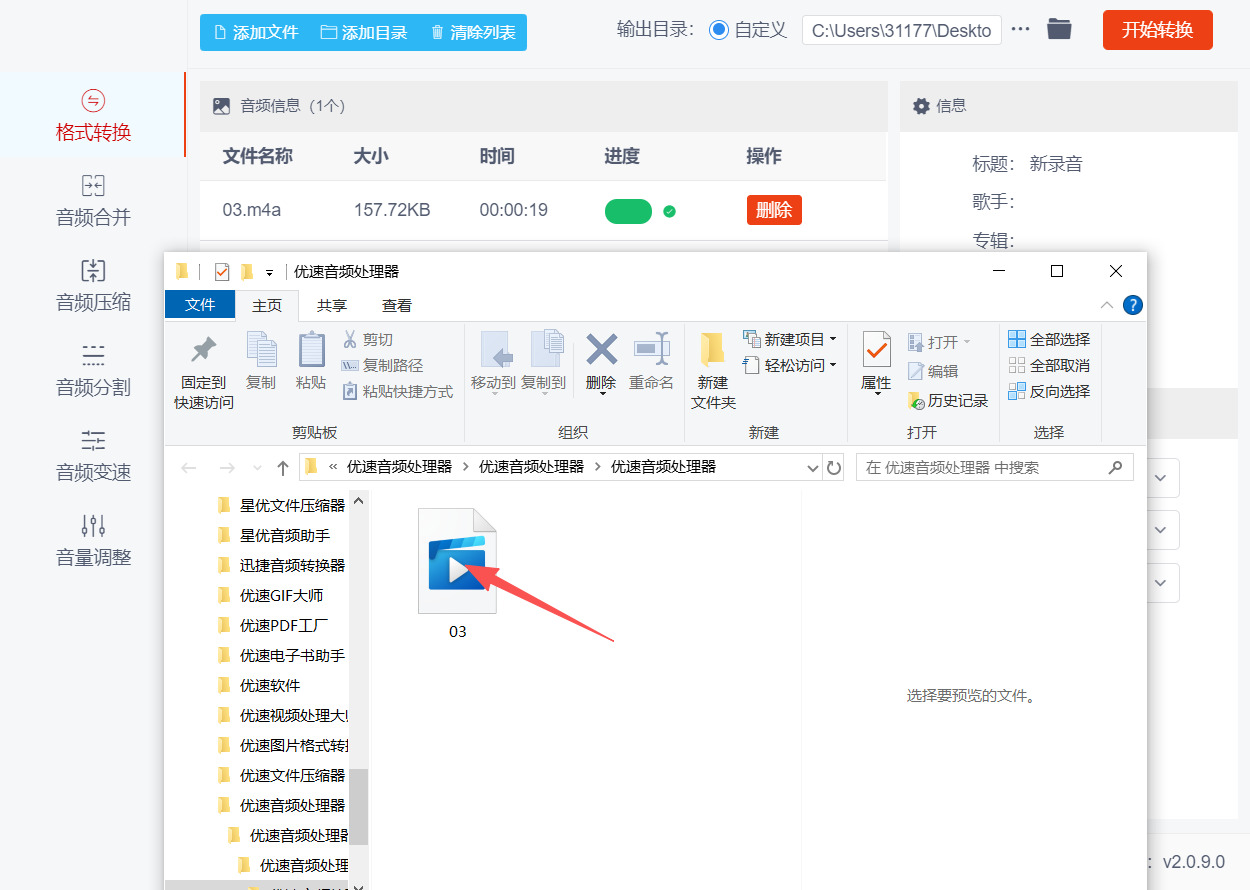
Task: Open the 音量调整 panel
Action: [x=93, y=540]
